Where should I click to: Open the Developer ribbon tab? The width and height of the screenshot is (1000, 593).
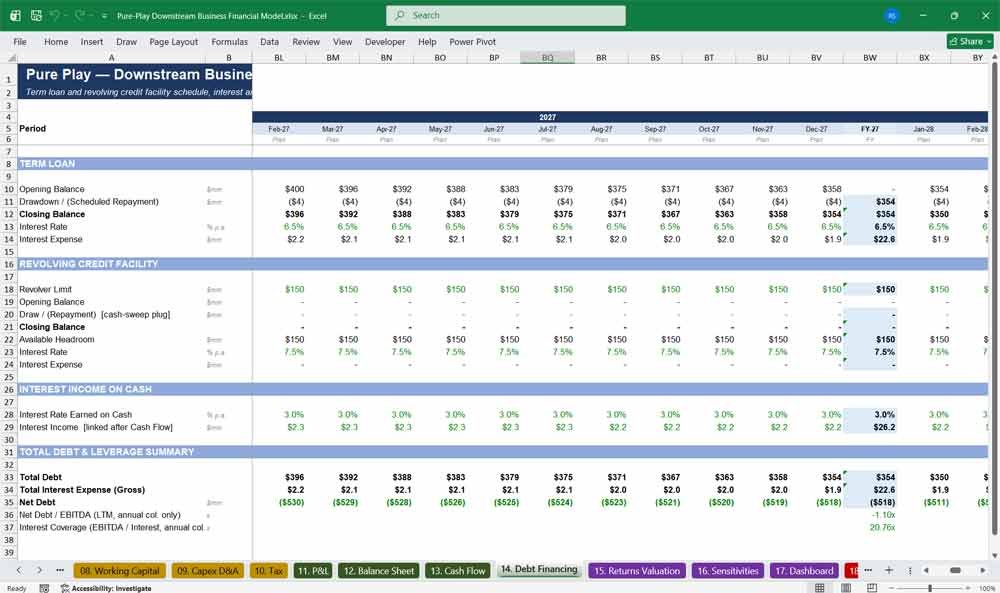coord(385,41)
